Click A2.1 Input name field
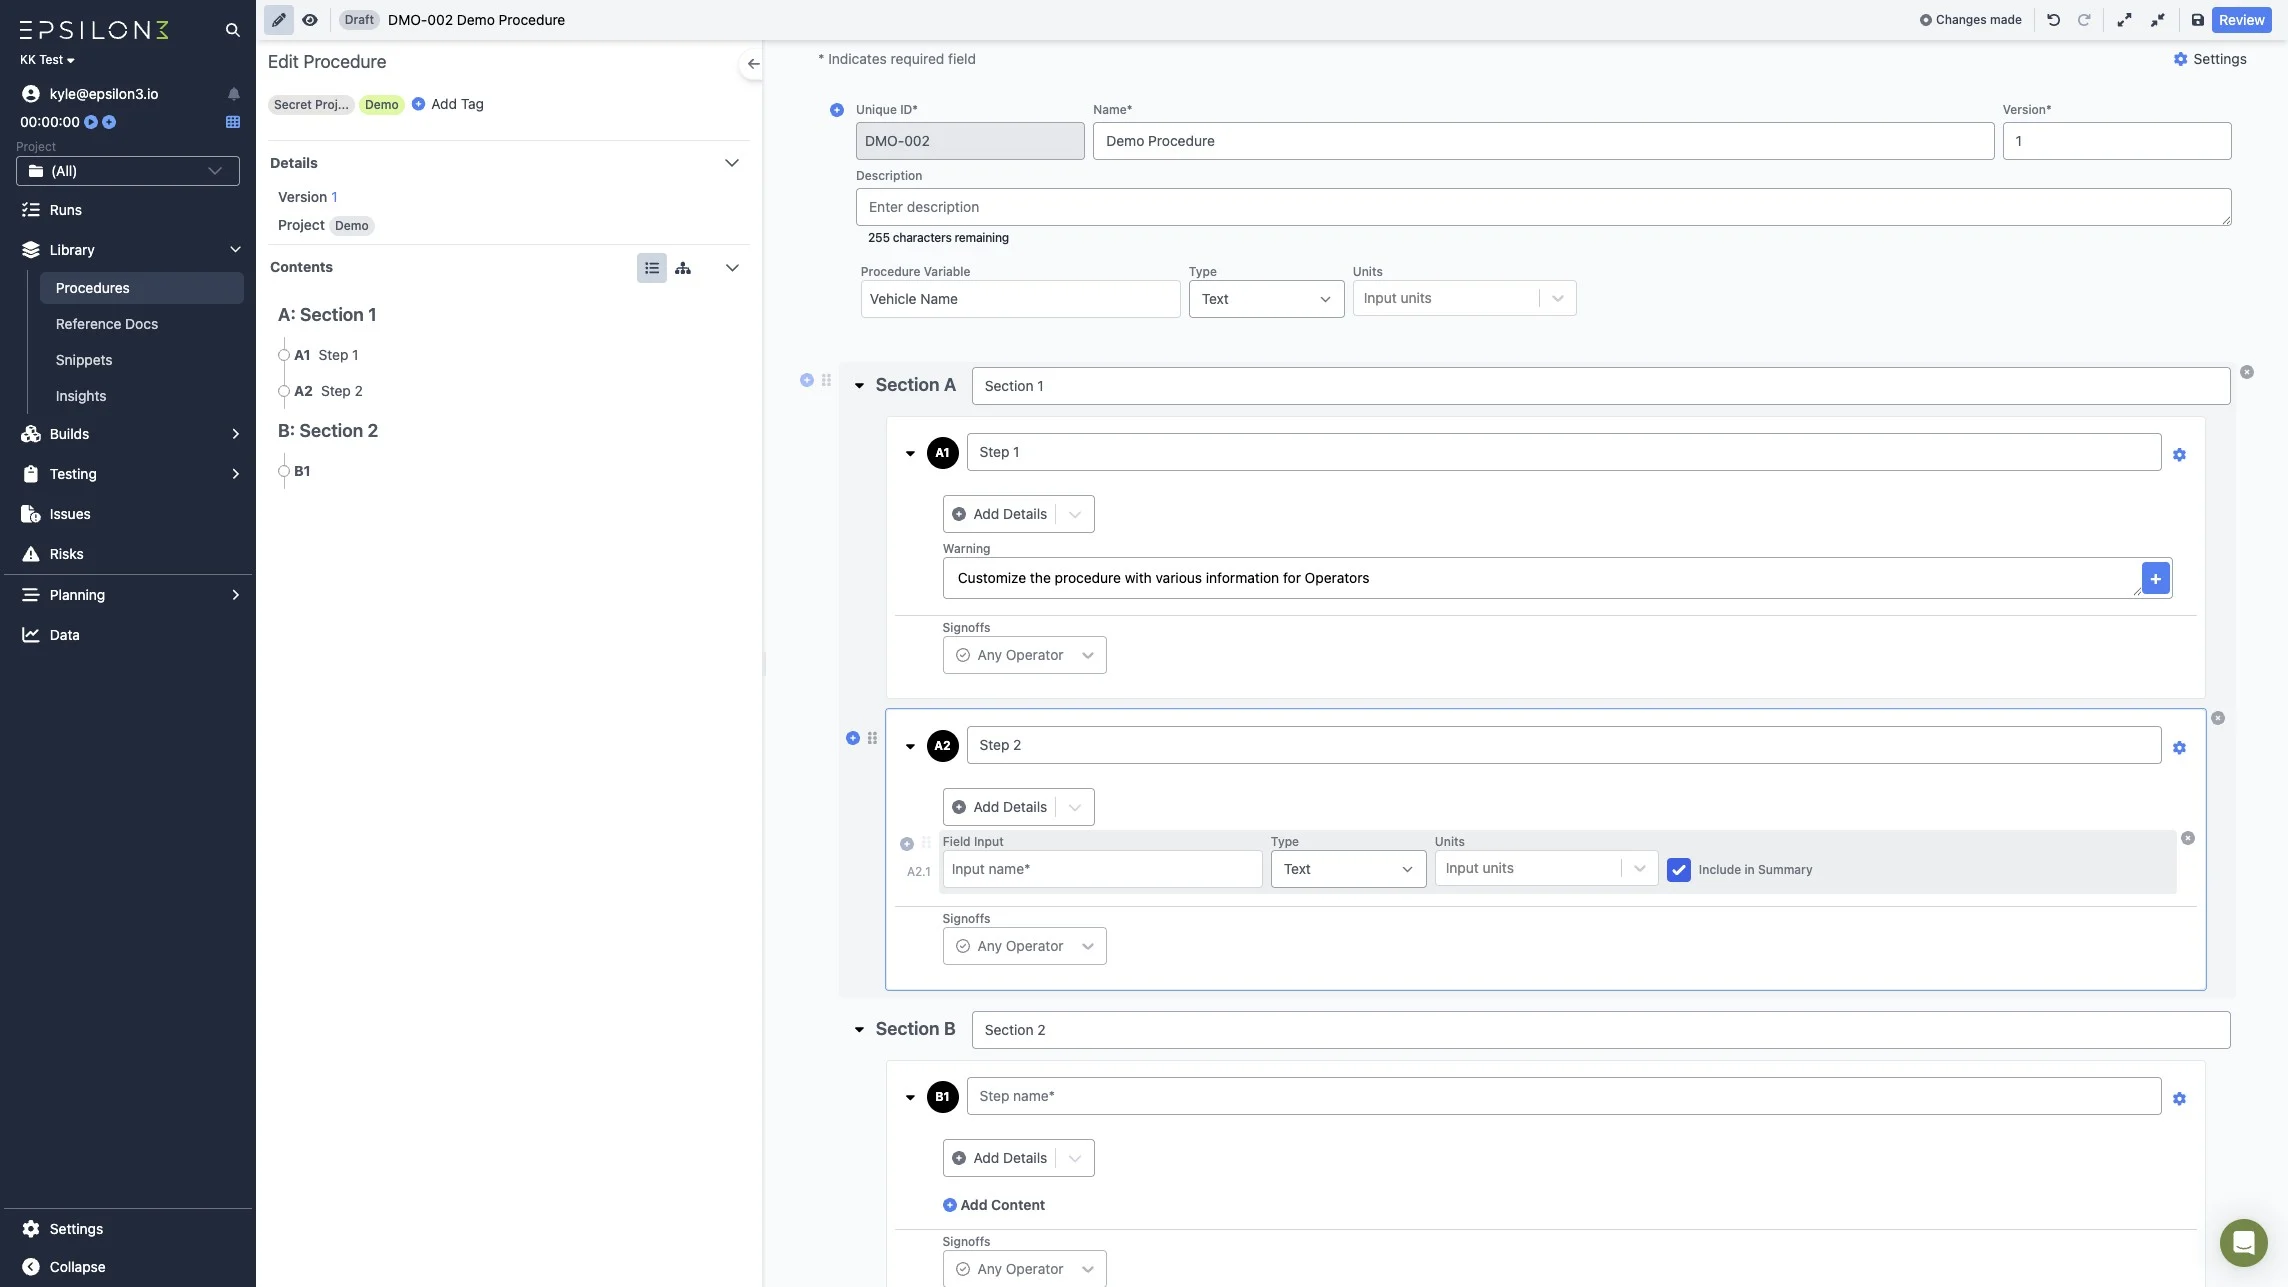This screenshot has height=1287, width=2288. click(1102, 869)
